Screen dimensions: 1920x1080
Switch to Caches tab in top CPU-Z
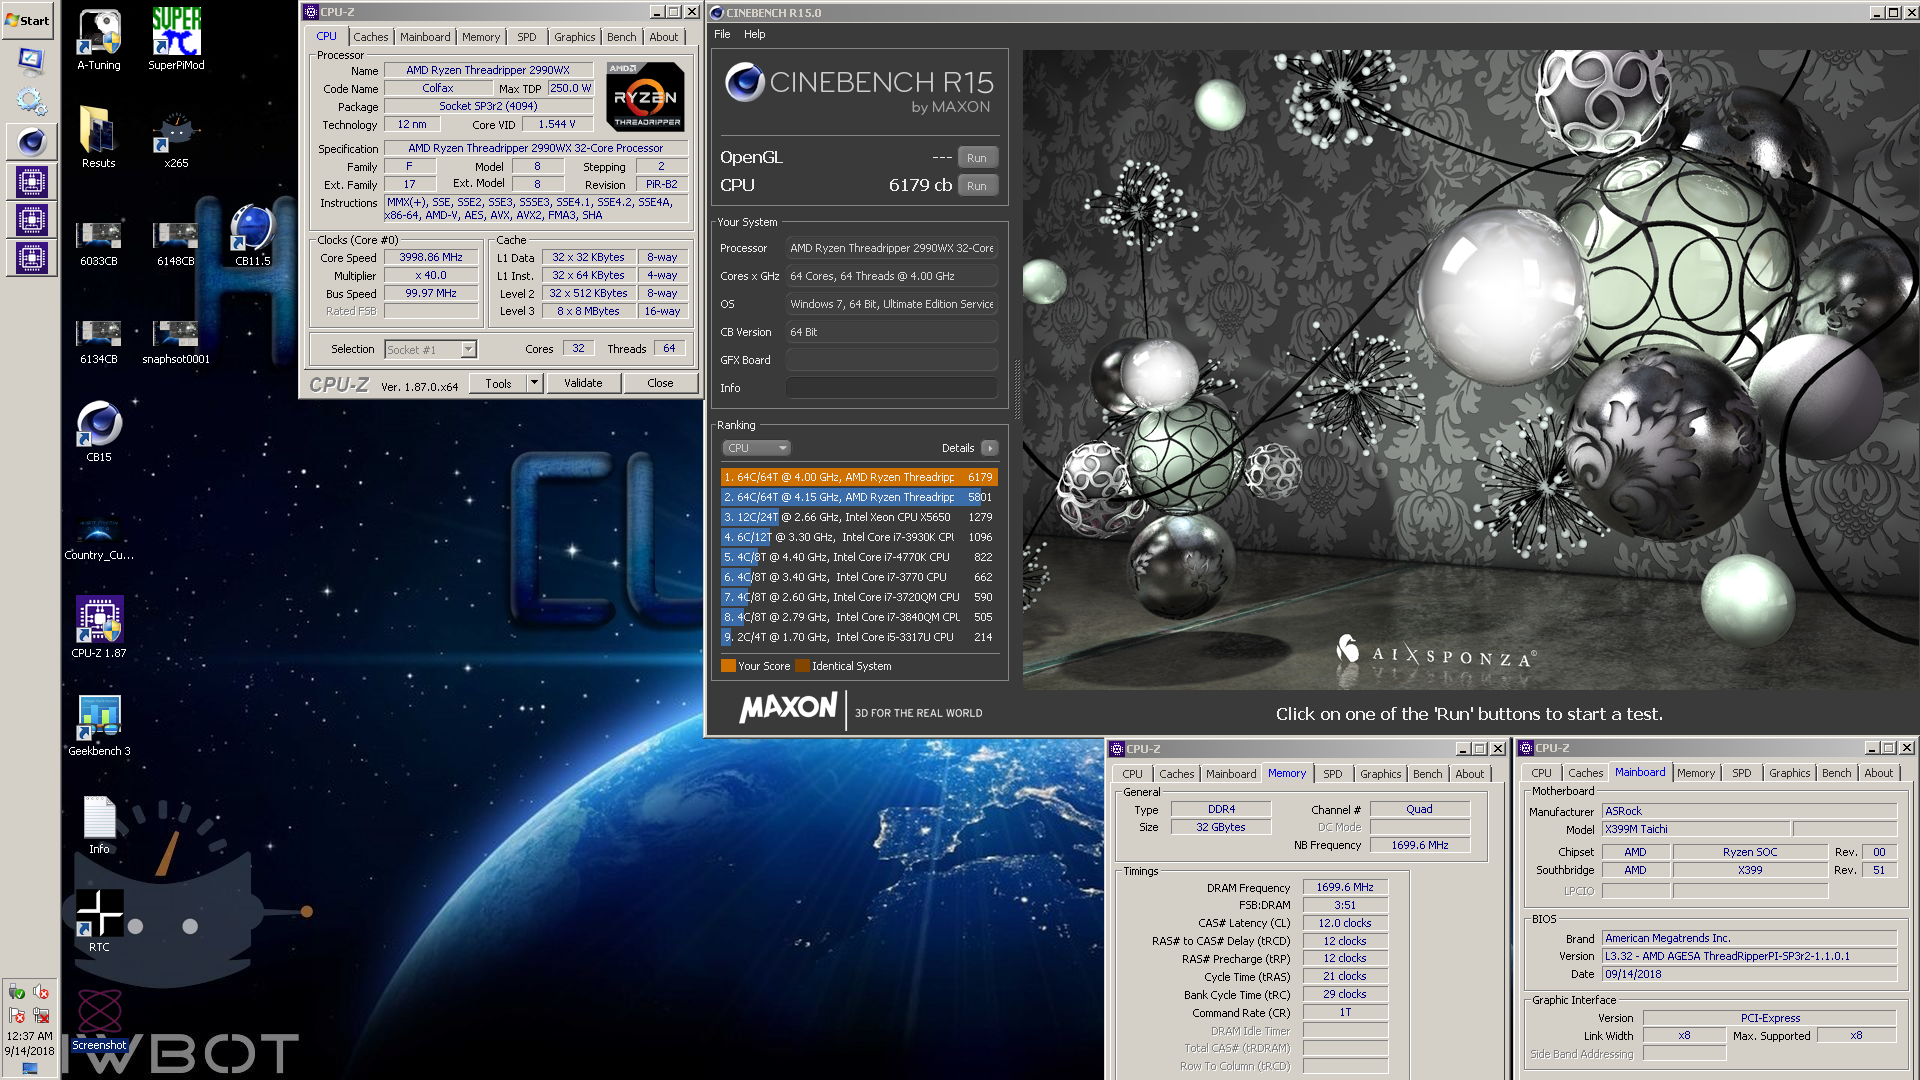(x=370, y=37)
